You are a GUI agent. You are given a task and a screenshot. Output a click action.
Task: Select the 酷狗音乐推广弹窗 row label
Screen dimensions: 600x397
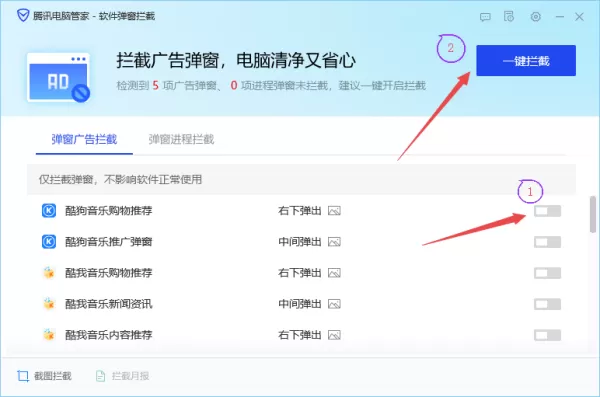point(109,242)
